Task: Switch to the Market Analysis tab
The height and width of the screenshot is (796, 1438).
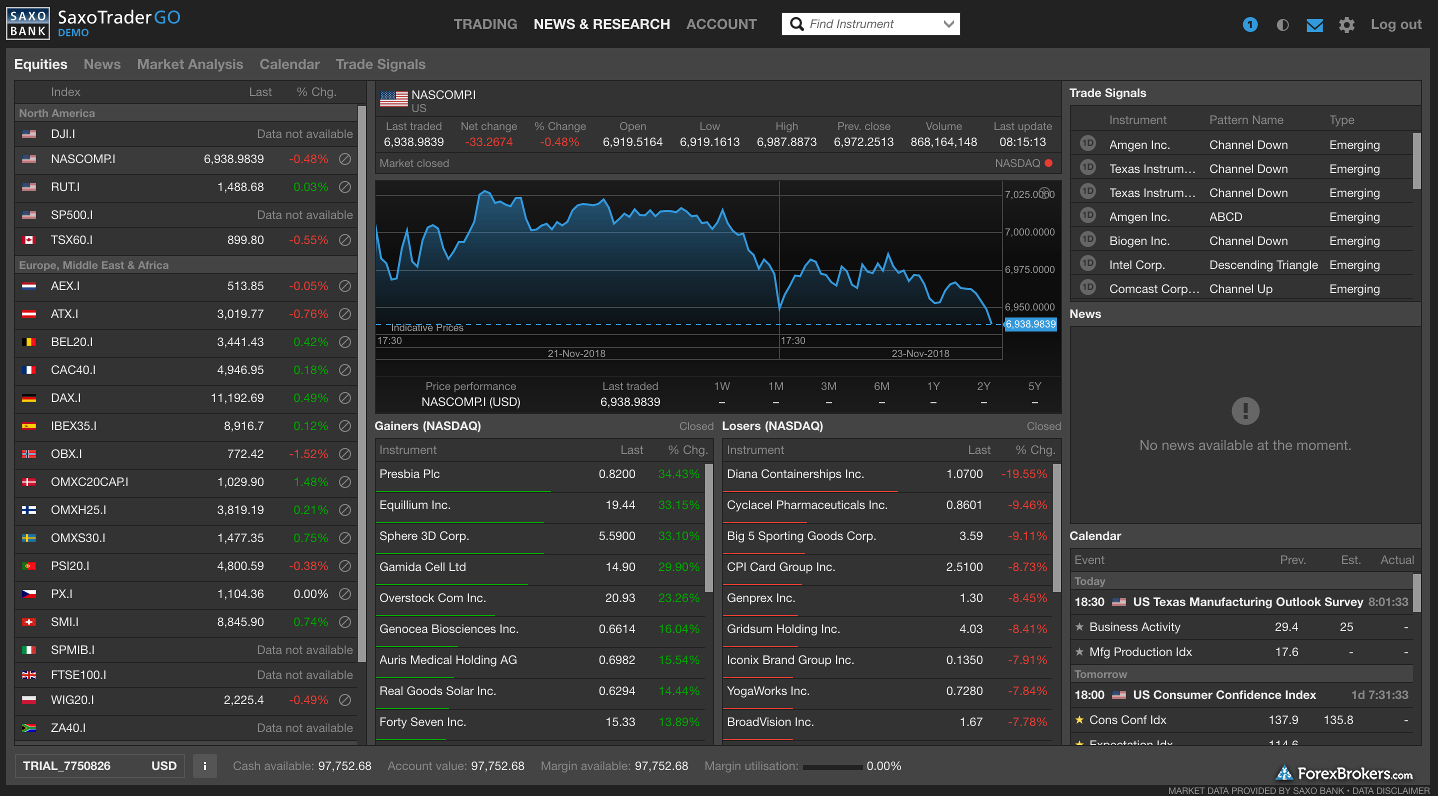Action: 190,64
